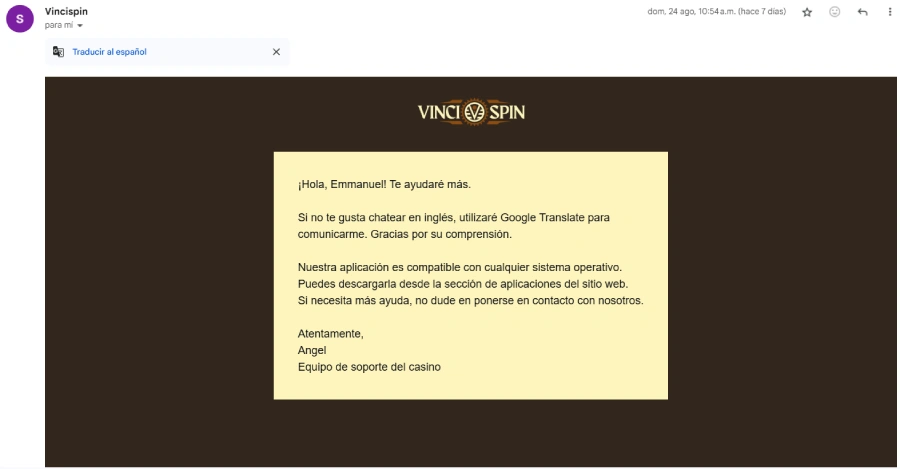Viewport: 900px width, 469px height.
Task: Add an emoji reaction to the email
Action: [x=835, y=12]
